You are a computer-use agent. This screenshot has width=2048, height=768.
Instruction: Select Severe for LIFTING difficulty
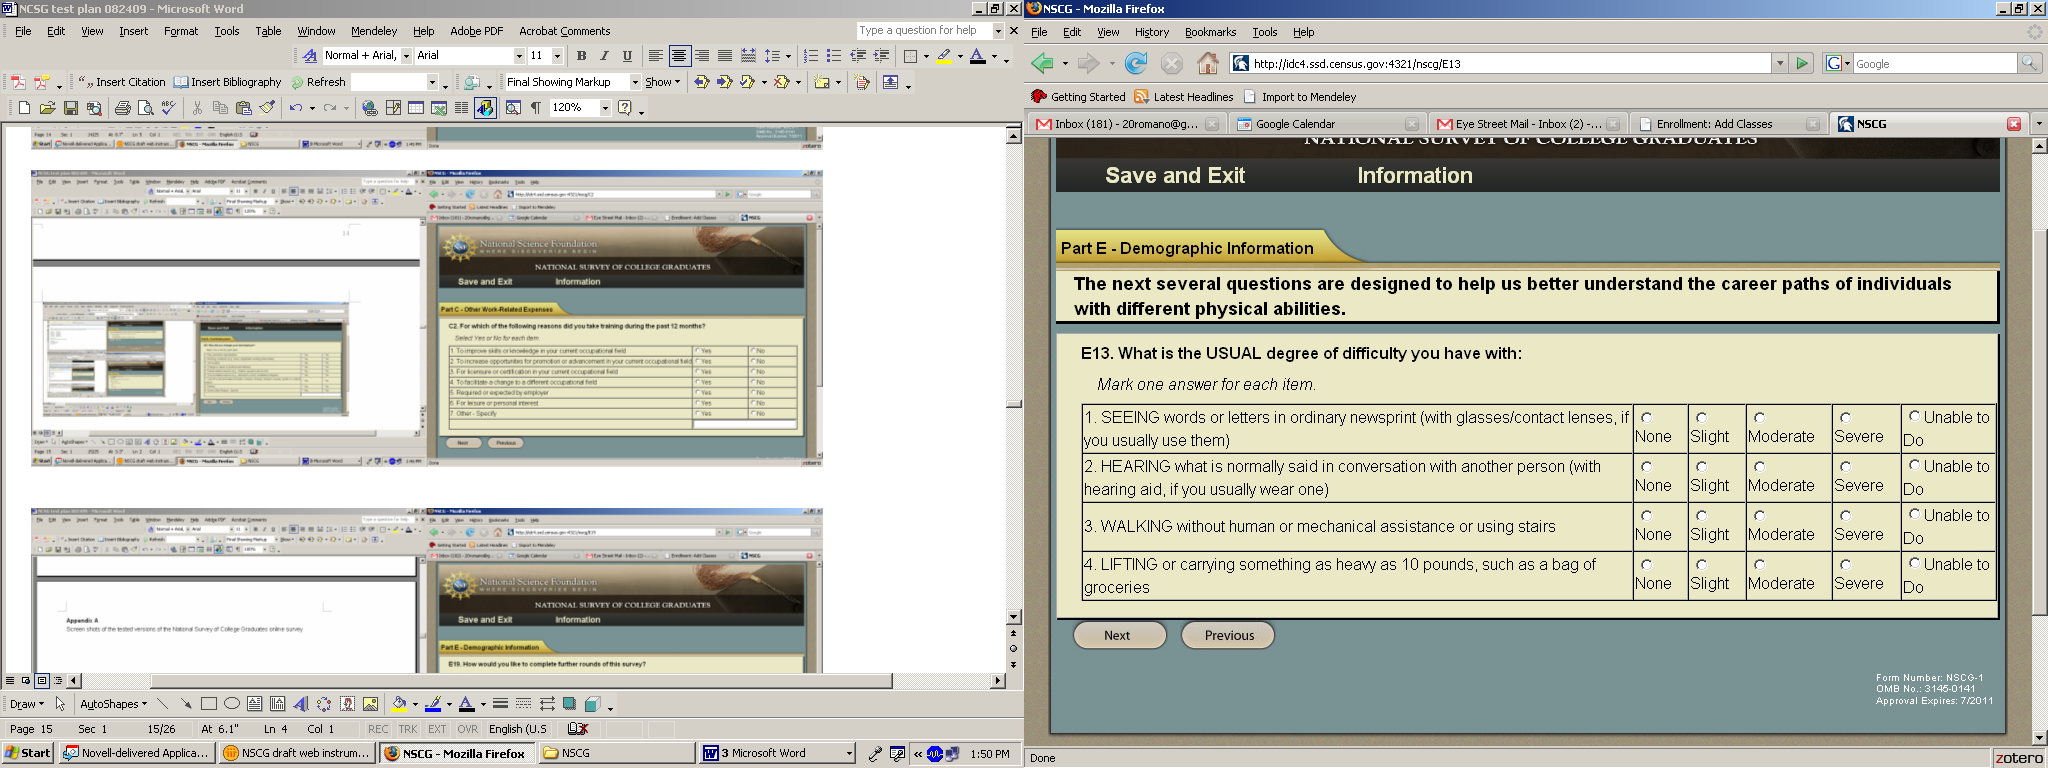(x=1845, y=565)
